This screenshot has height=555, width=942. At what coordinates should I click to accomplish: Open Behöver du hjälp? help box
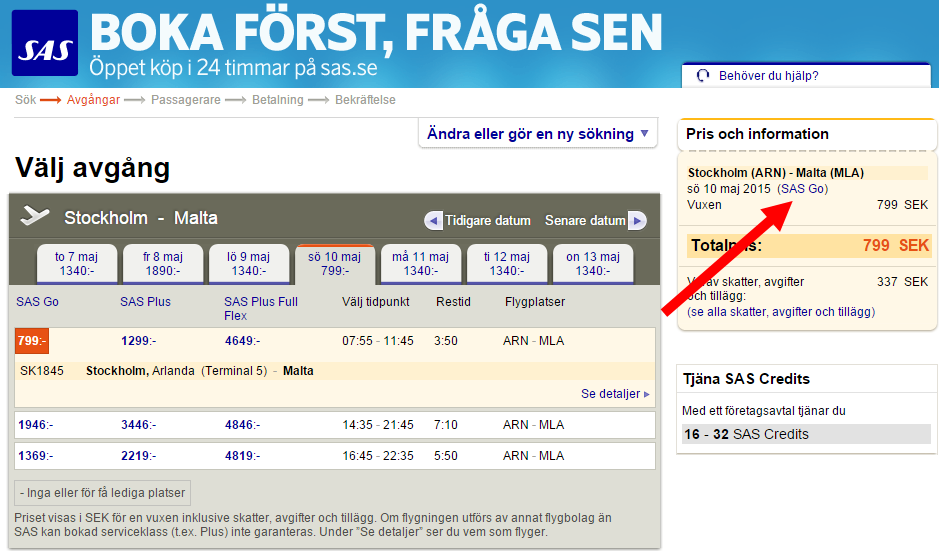click(x=806, y=76)
